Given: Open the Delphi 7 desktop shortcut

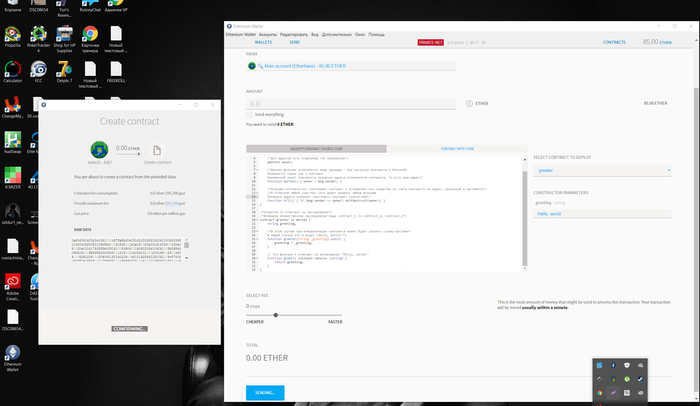Looking at the screenshot, I should (x=64, y=72).
